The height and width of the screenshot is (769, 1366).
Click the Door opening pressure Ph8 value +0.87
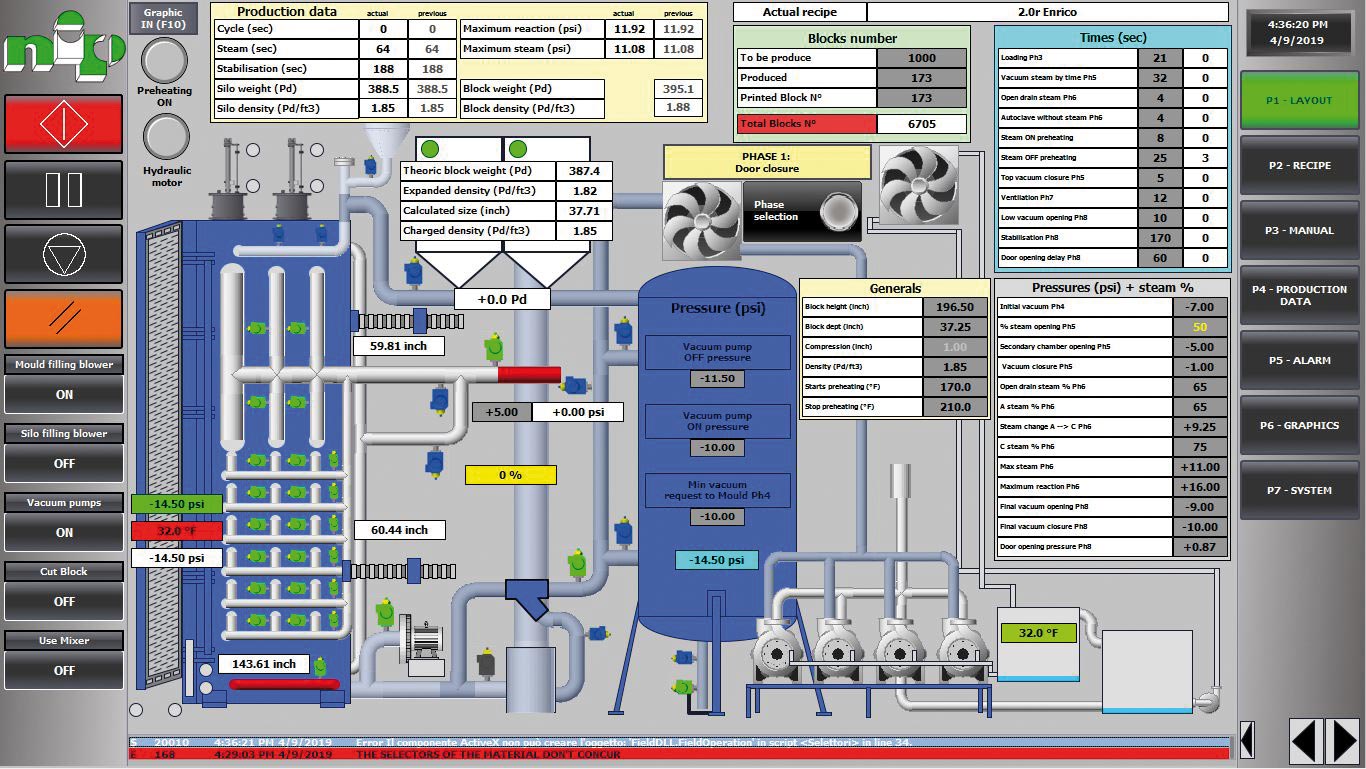1200,547
